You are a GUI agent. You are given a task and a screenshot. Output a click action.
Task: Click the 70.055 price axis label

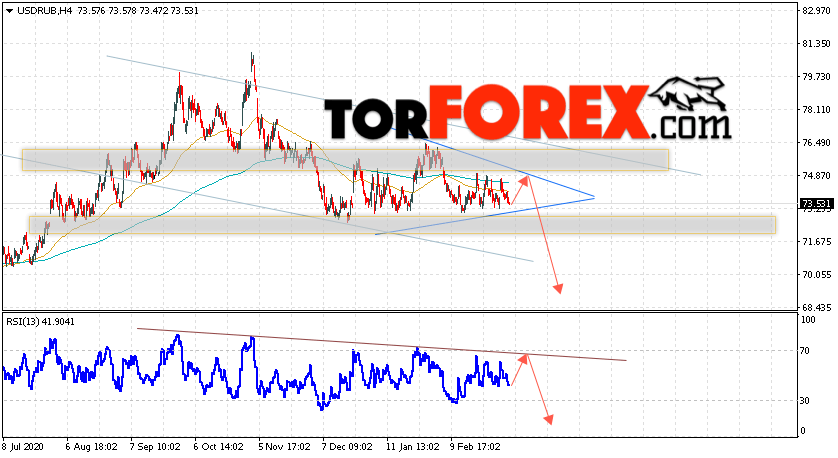(x=817, y=275)
